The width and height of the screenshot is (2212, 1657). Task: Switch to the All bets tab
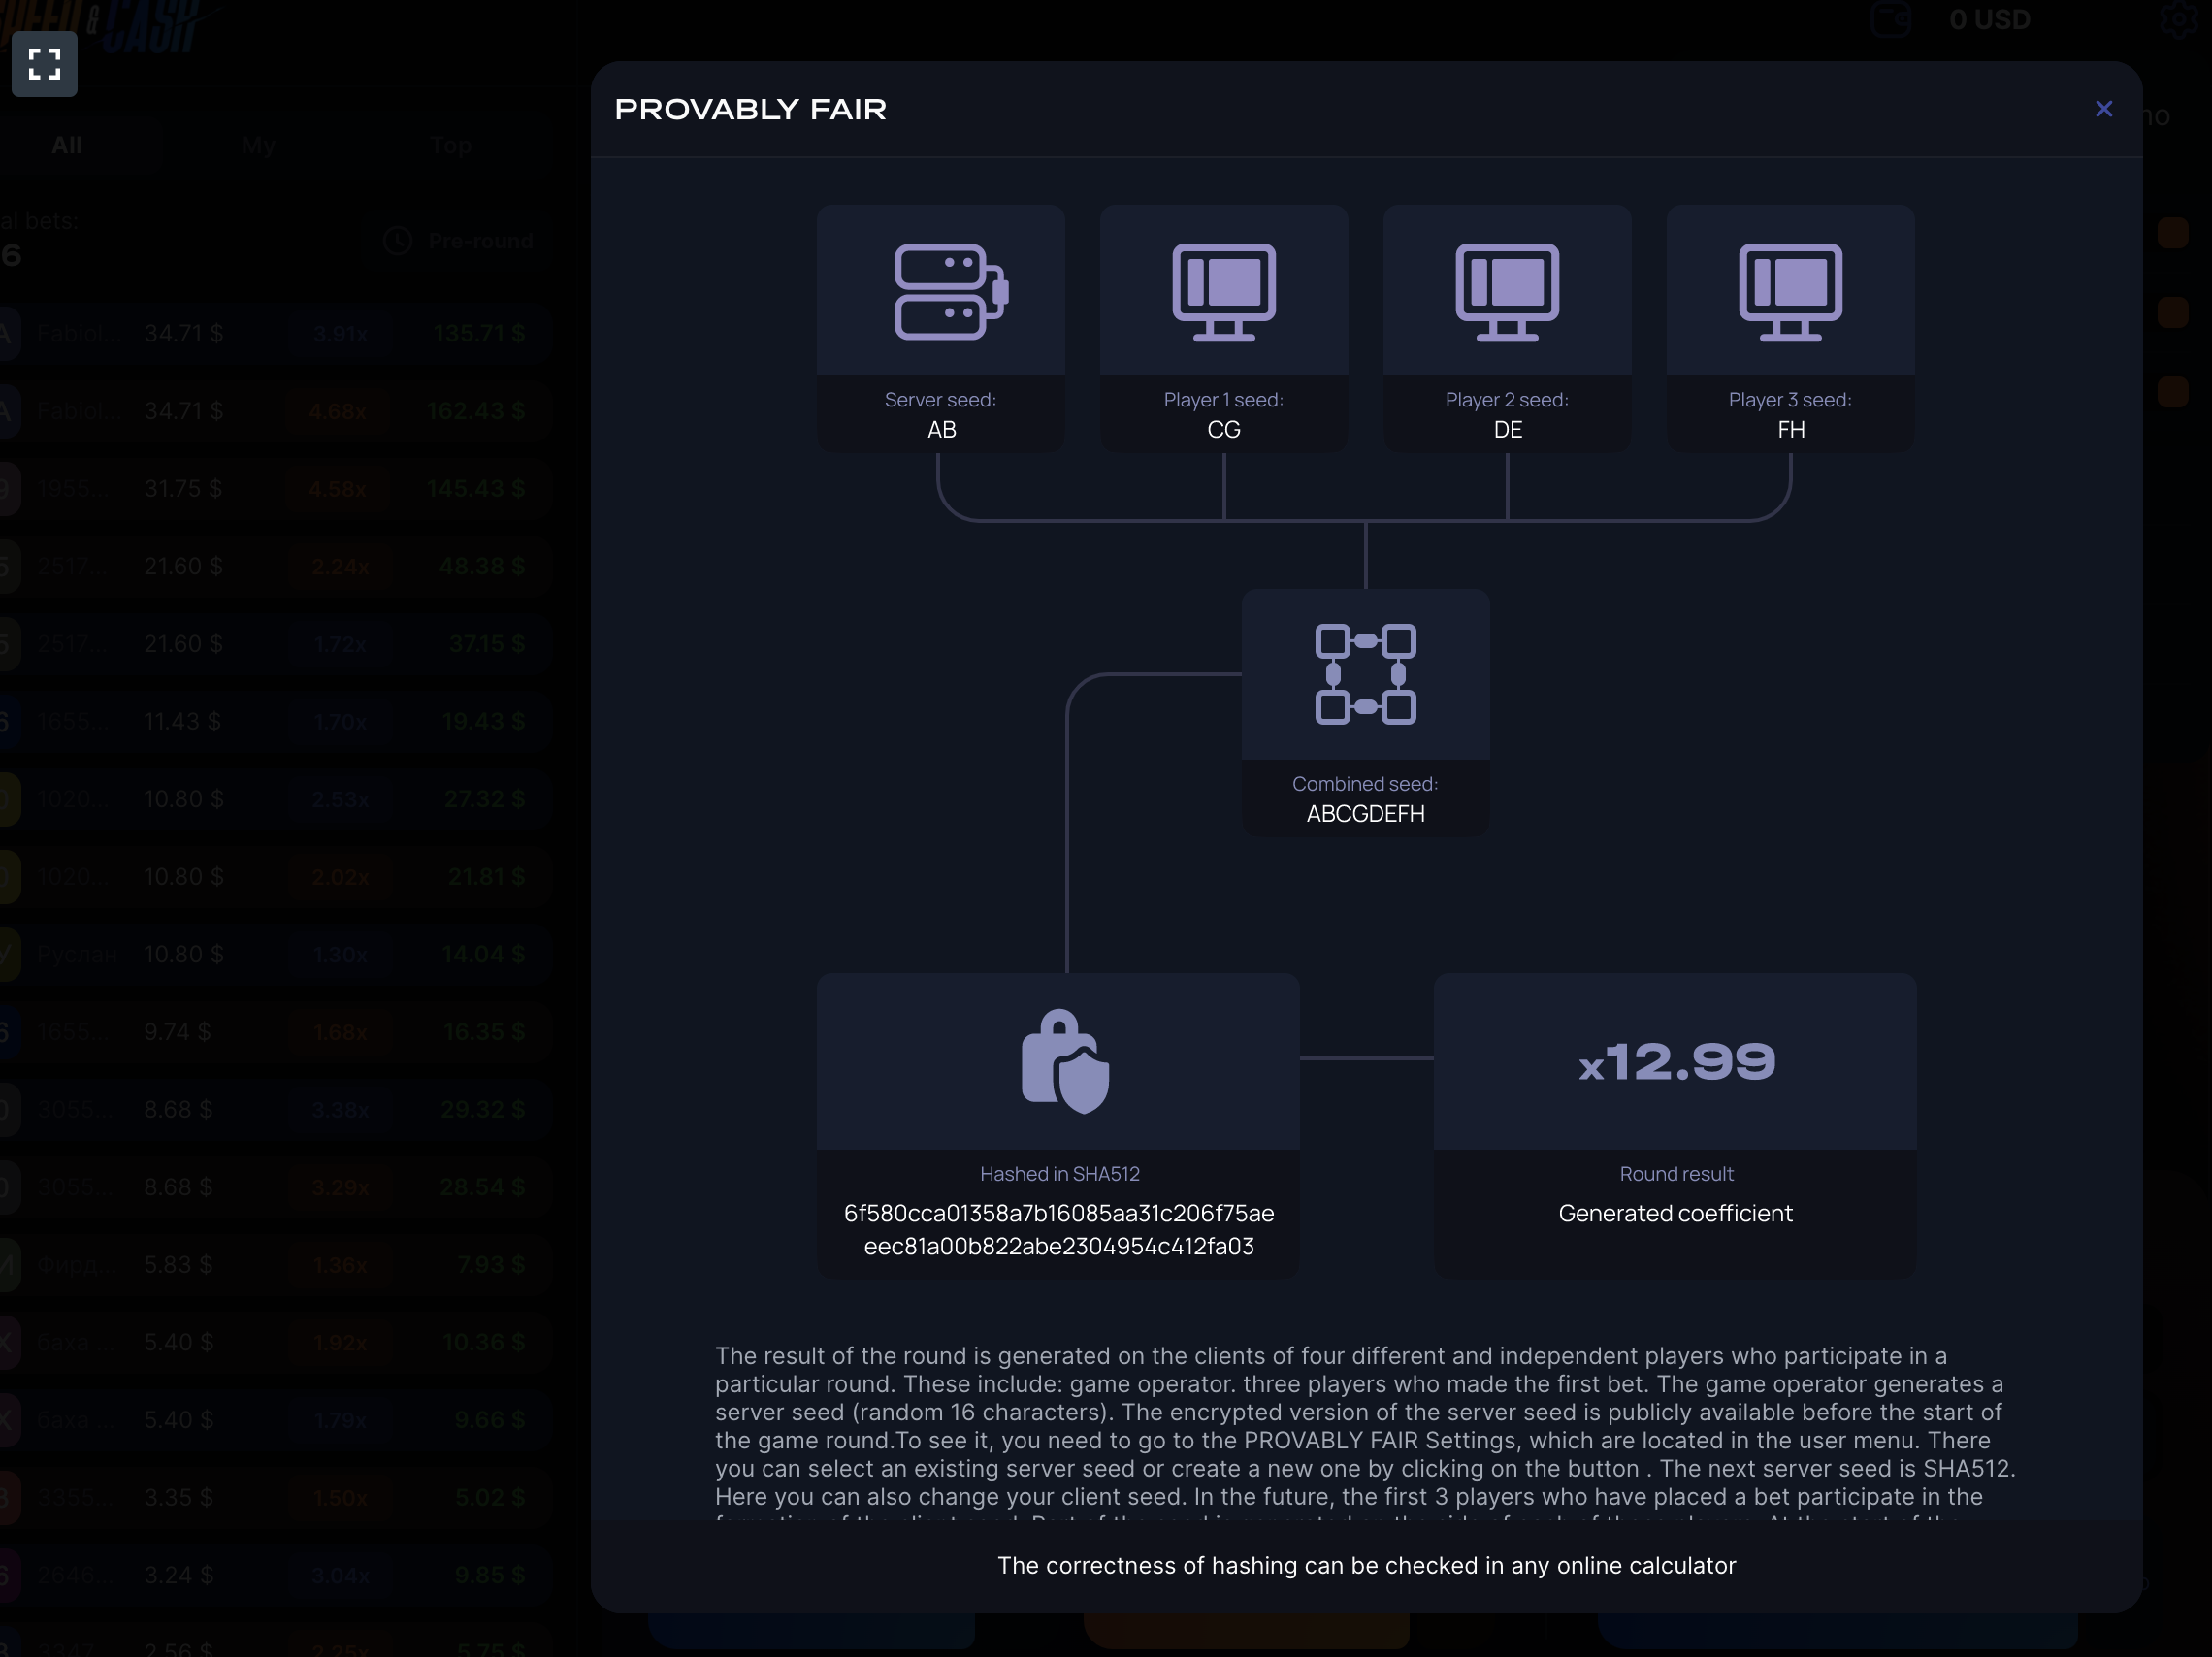67,146
